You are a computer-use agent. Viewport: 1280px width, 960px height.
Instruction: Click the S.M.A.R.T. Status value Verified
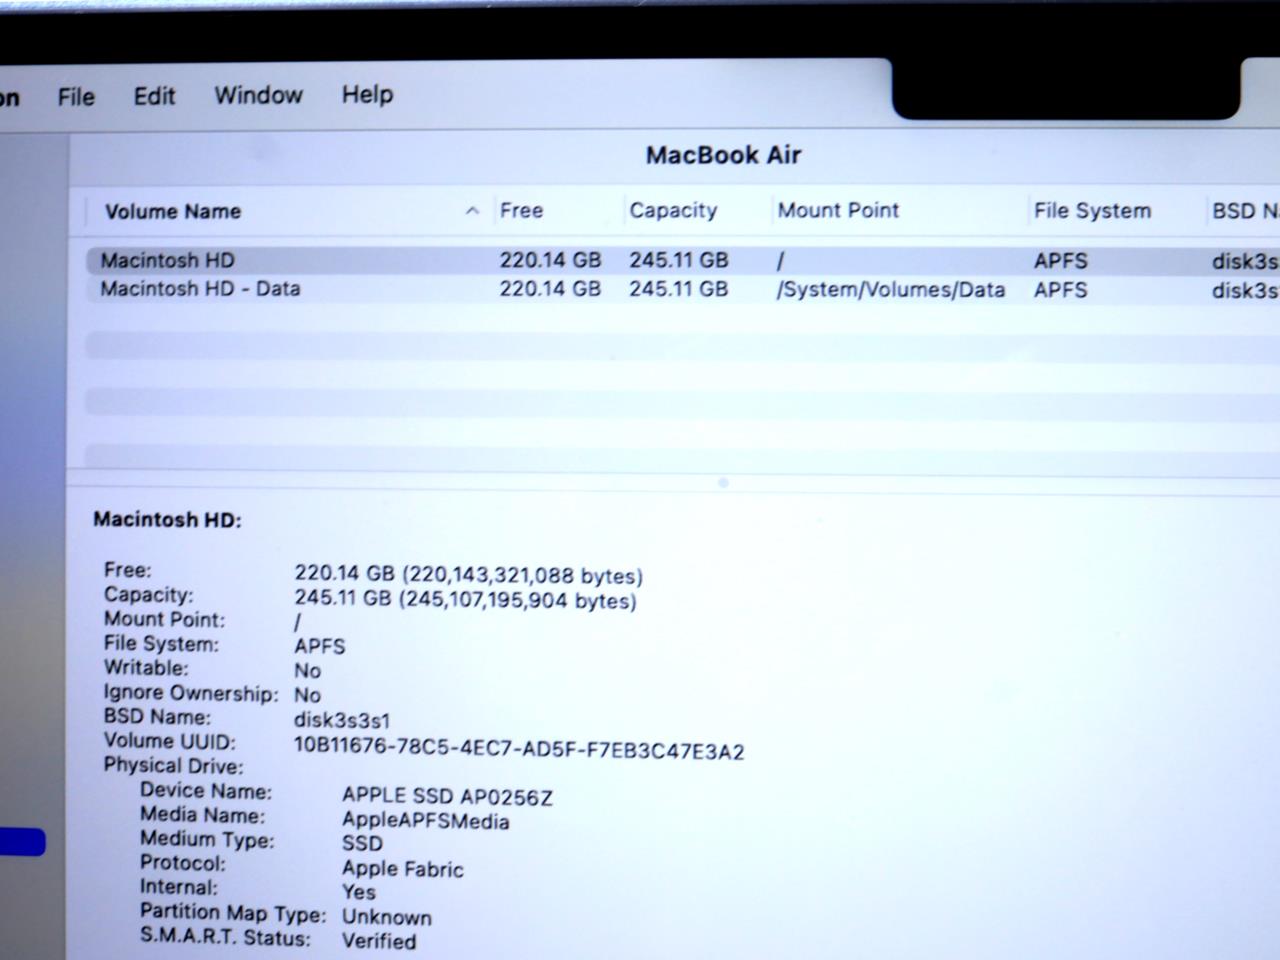pyautogui.click(x=379, y=941)
